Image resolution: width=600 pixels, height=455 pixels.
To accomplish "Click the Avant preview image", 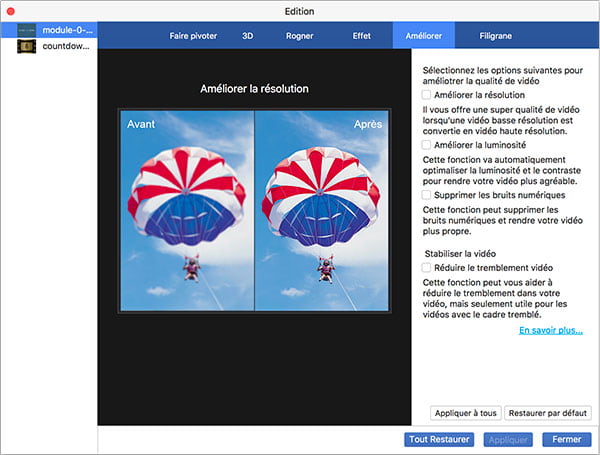I will (x=187, y=211).
